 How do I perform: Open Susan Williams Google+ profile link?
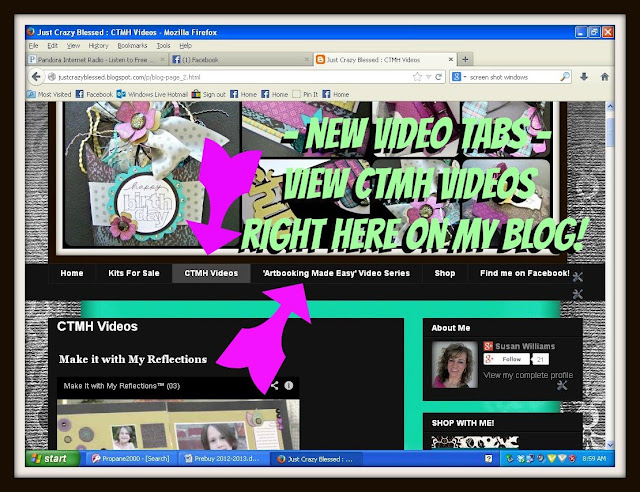[x=525, y=346]
